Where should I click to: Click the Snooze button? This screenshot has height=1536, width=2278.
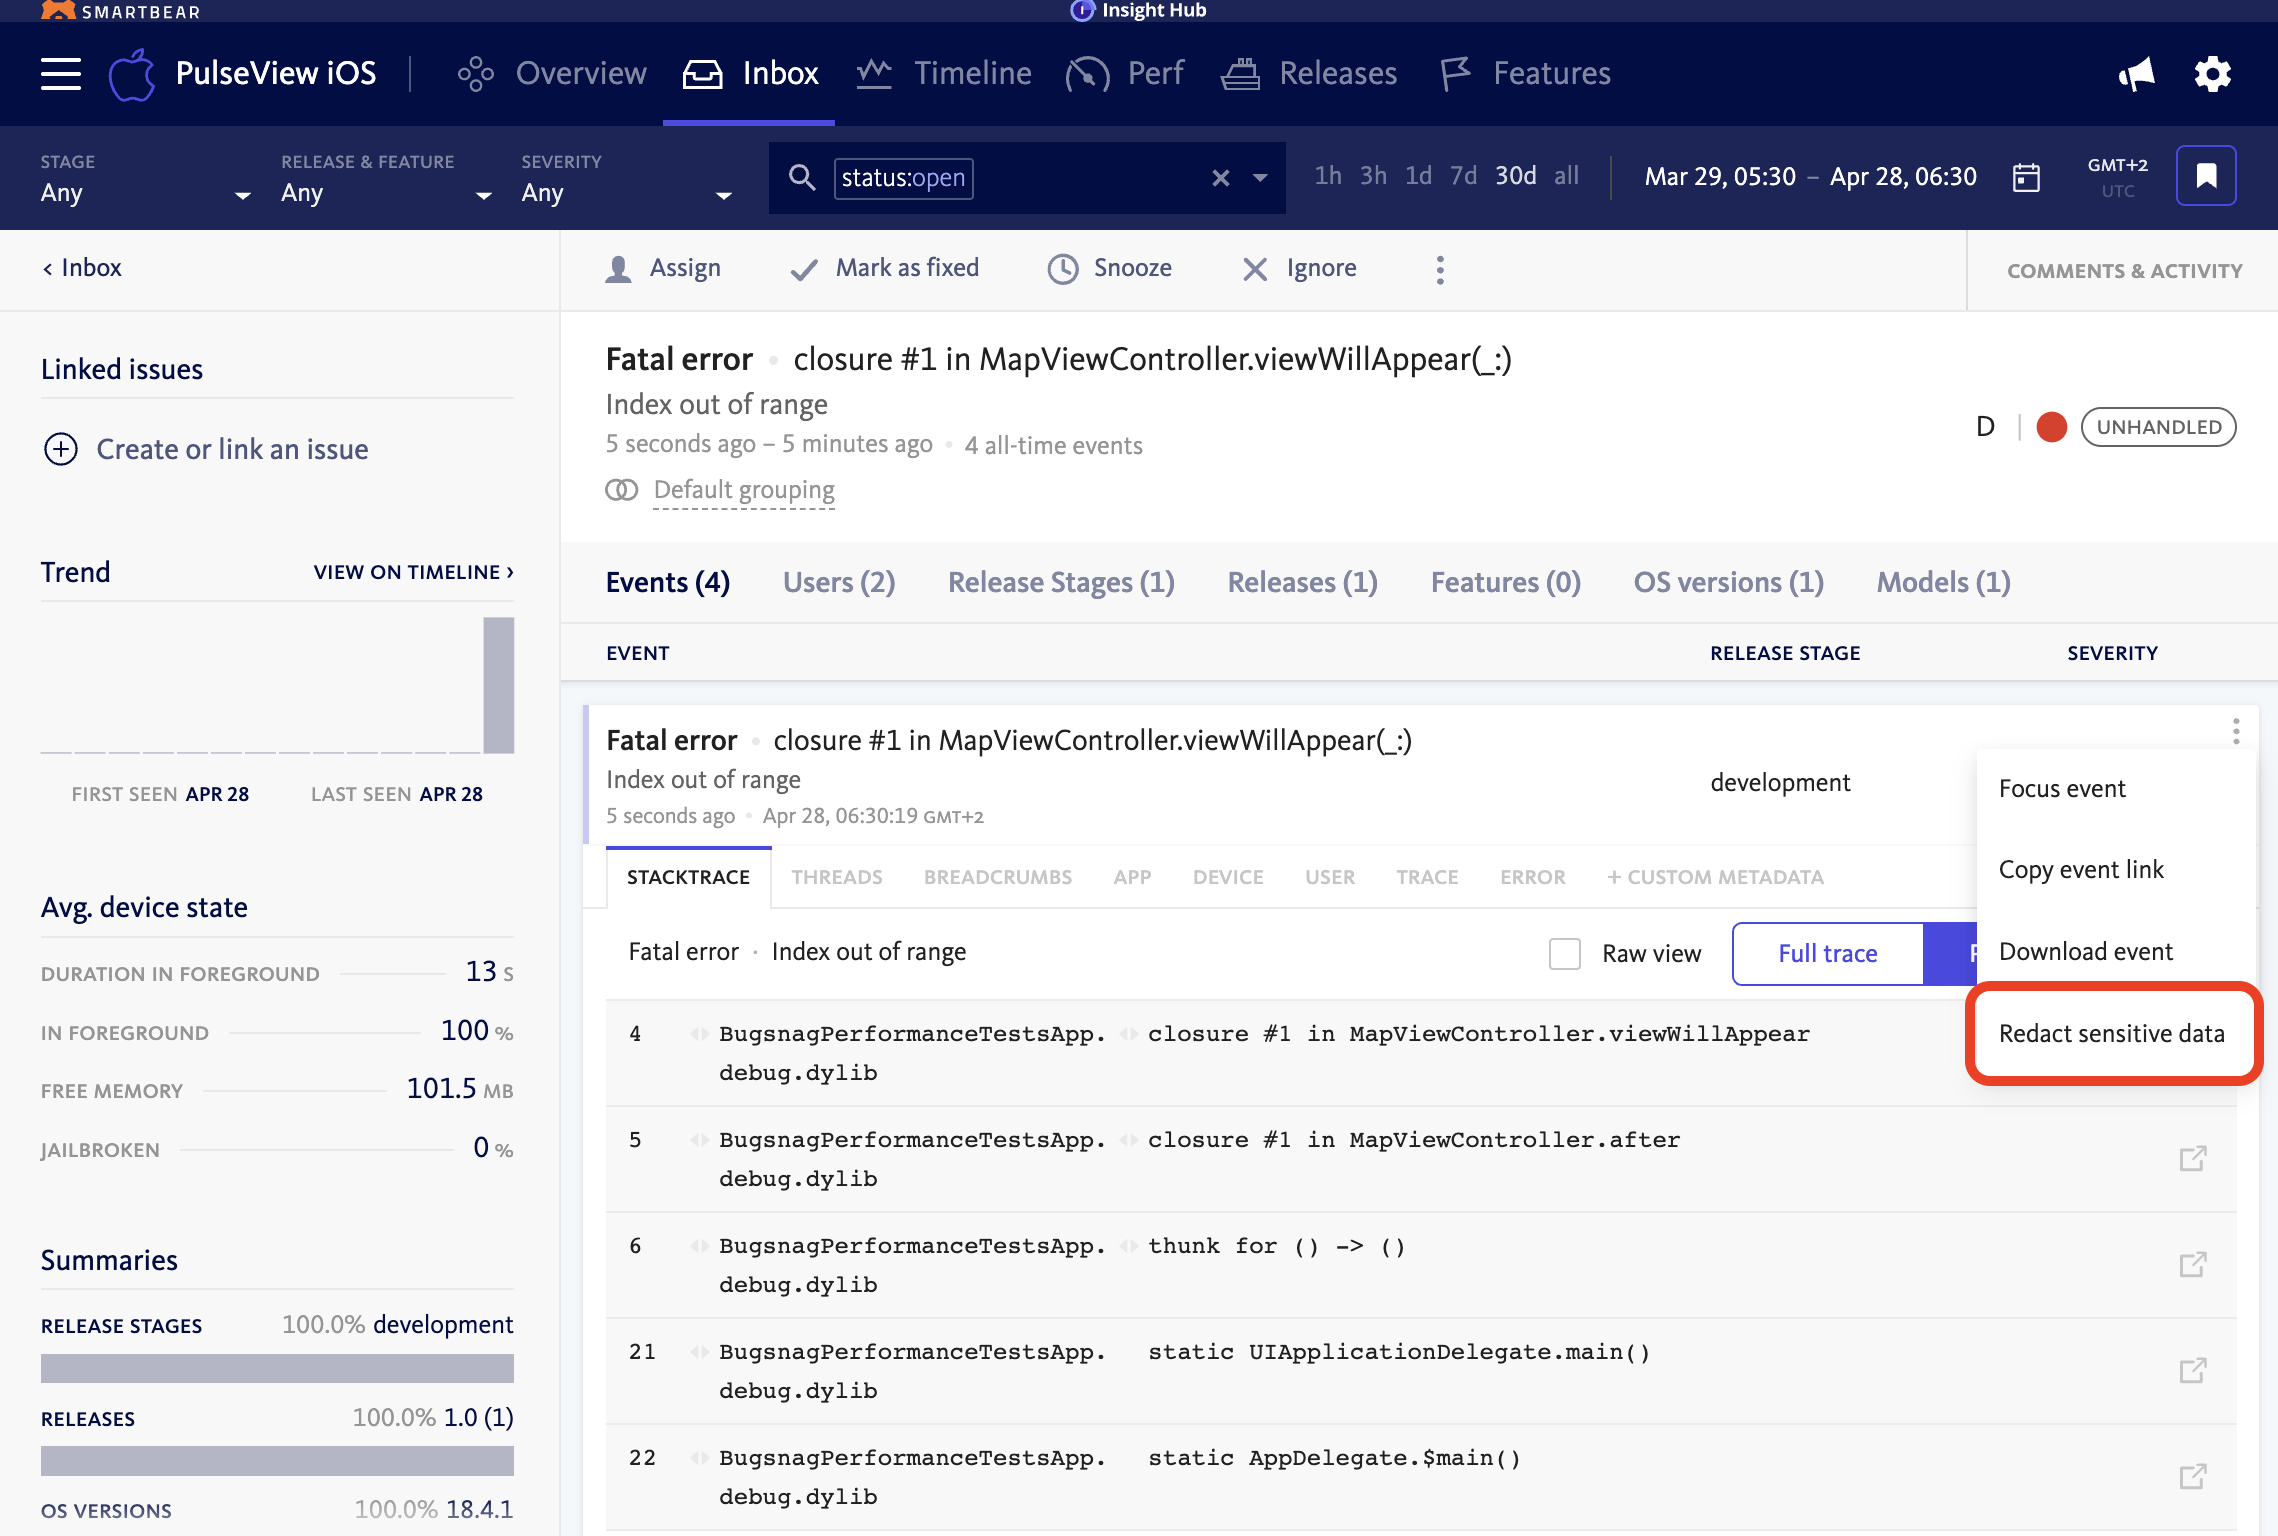coord(1110,268)
